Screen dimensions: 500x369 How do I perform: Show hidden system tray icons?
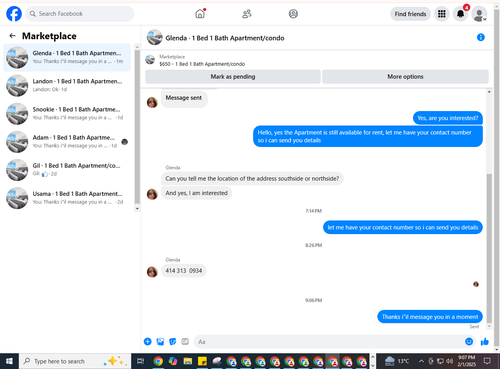(421, 361)
